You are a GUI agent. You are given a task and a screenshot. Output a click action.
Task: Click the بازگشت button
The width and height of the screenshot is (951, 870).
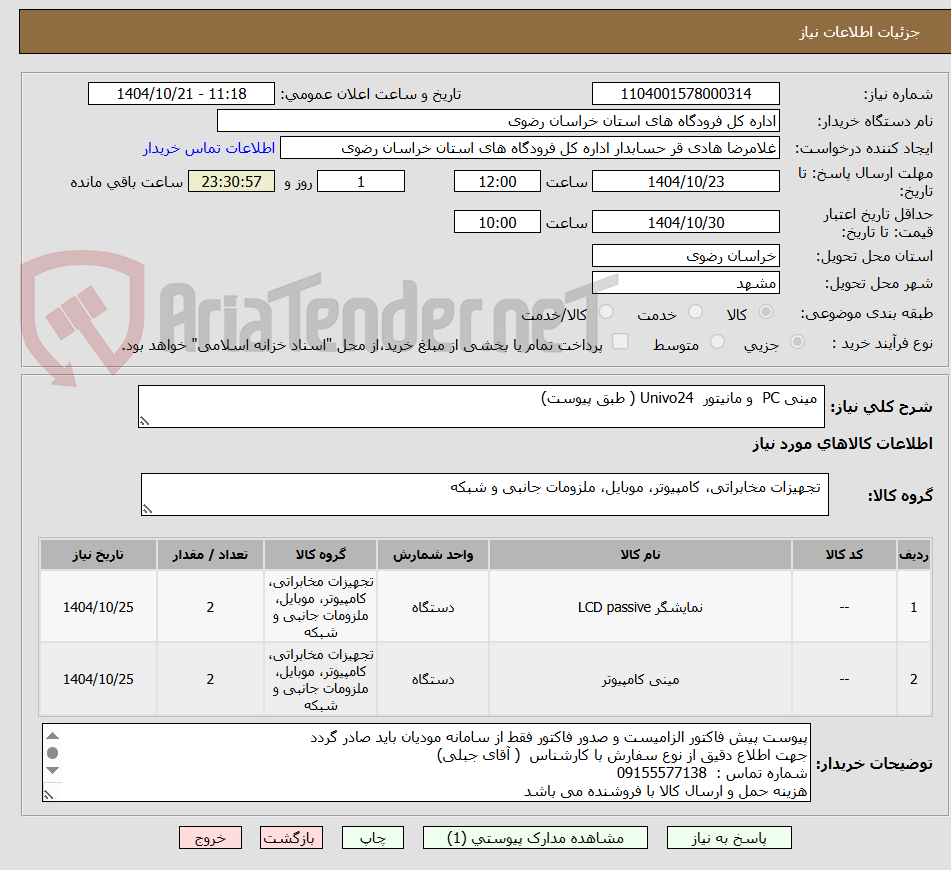point(291,838)
